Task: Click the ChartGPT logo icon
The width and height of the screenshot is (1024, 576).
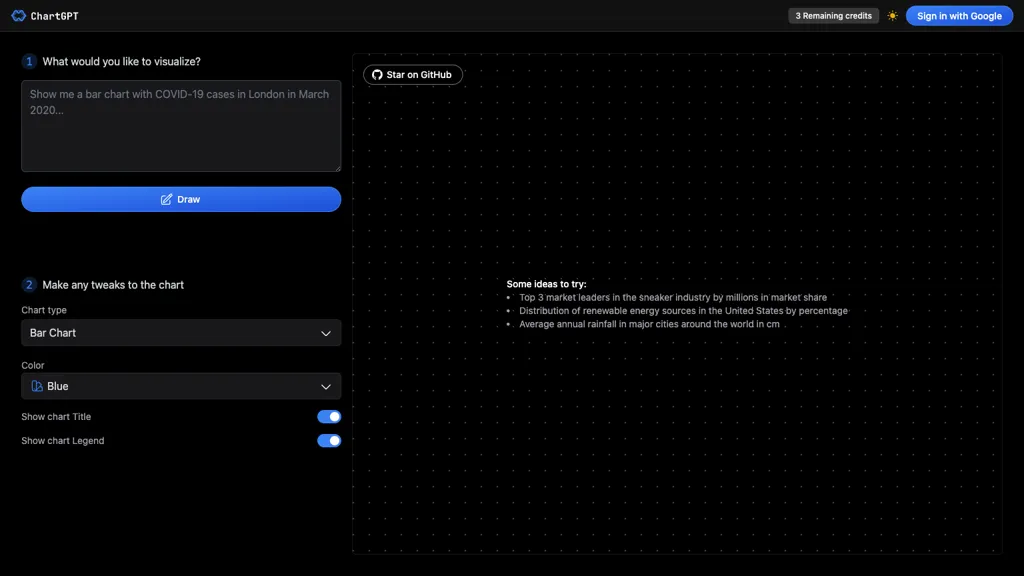Action: pyautogui.click(x=18, y=16)
